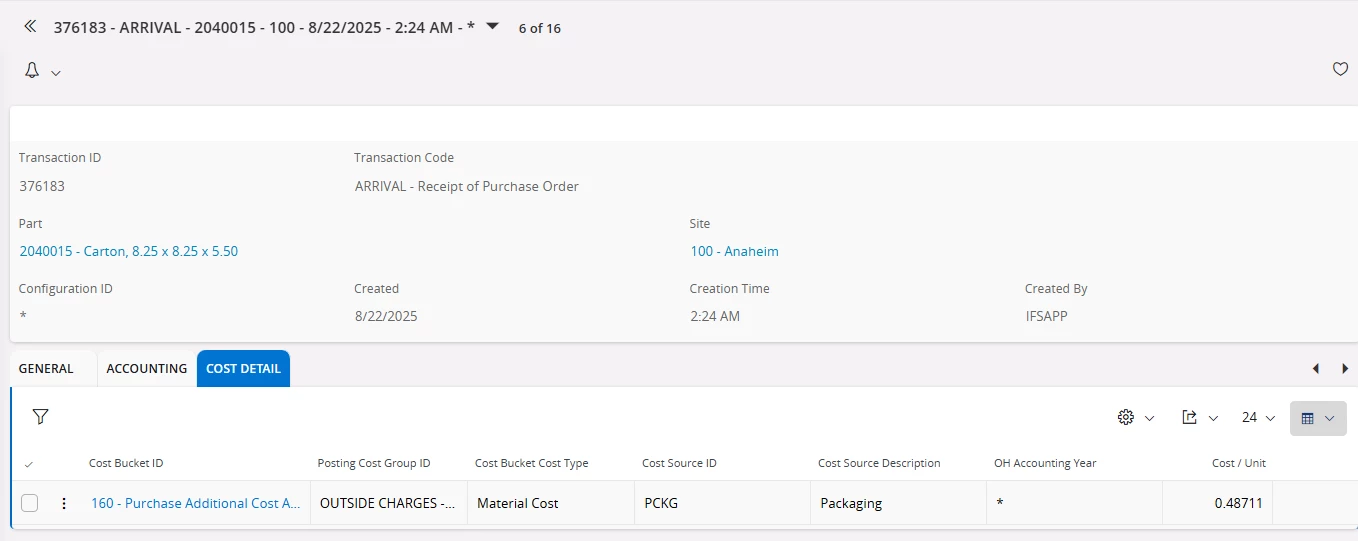The height and width of the screenshot is (541, 1358).
Task: Expand the chevron beside bell icon
Action: pyautogui.click(x=56, y=72)
